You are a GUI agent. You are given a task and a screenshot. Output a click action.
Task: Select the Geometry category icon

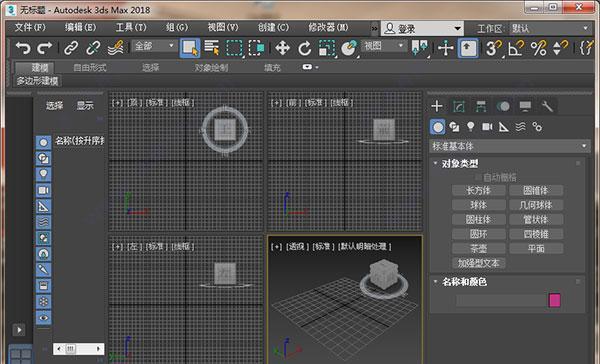click(x=437, y=127)
